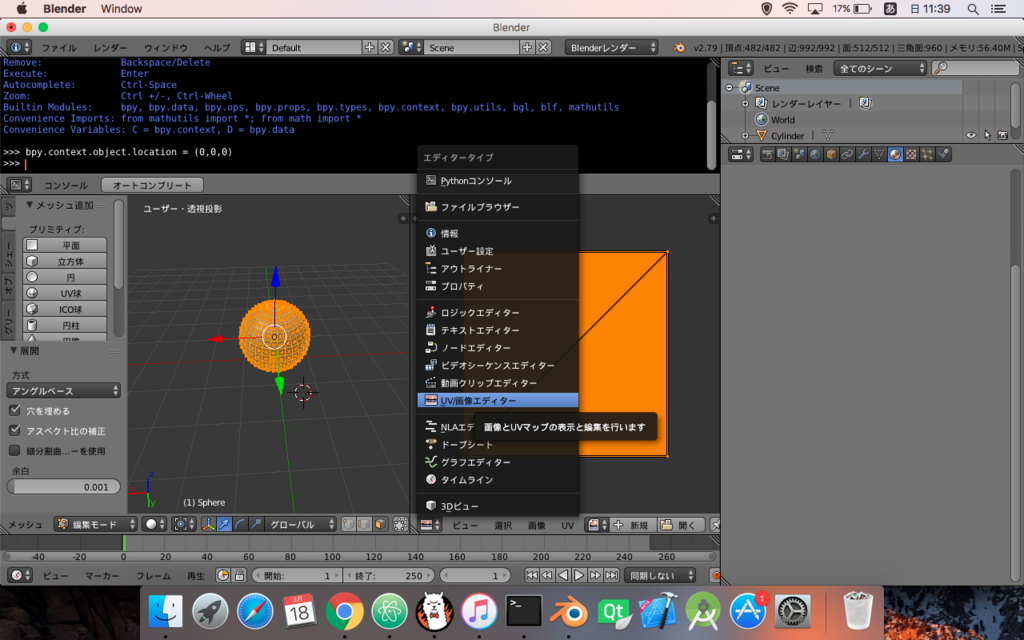
Task: Choose グラフエディター from editor type menu
Action: coord(498,462)
